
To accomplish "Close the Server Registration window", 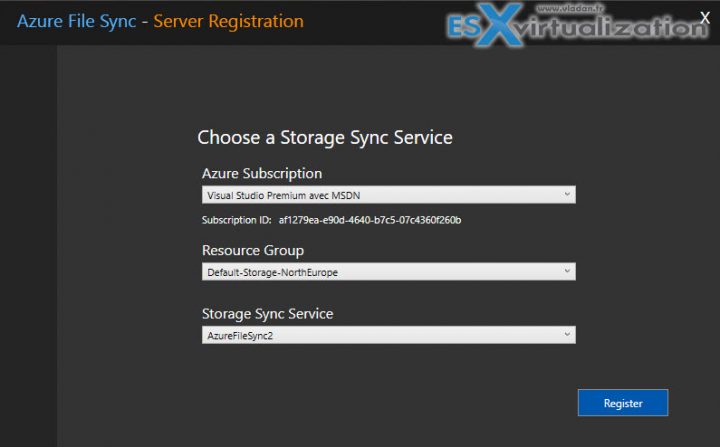I will [x=704, y=16].
